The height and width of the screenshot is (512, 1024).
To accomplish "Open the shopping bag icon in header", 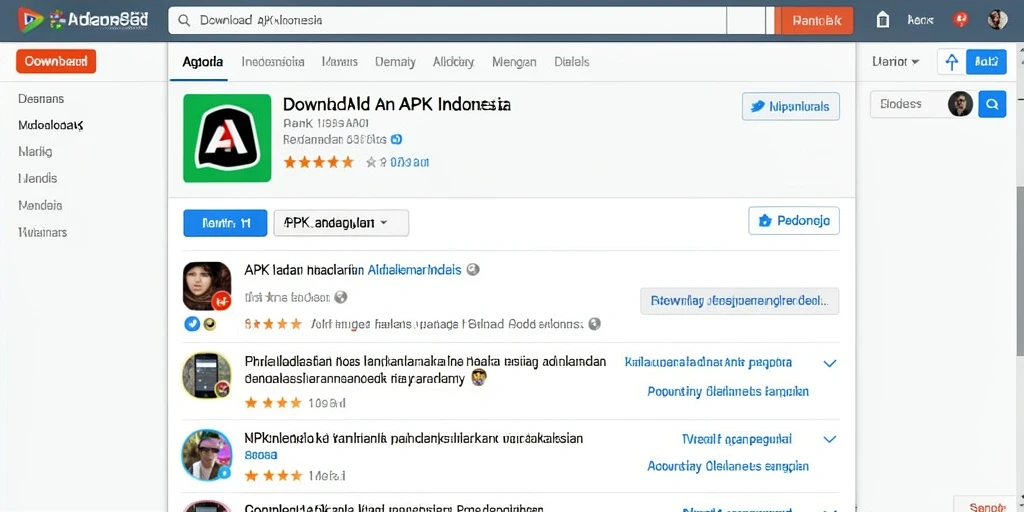I will (x=883, y=20).
